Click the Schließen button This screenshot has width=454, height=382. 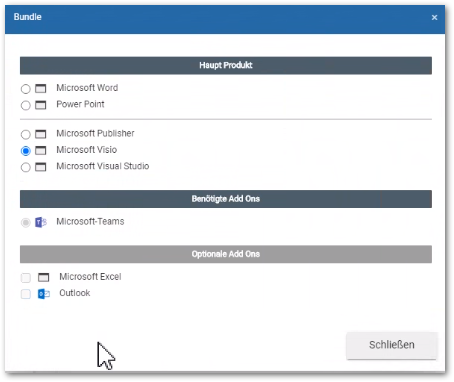pyautogui.click(x=392, y=345)
